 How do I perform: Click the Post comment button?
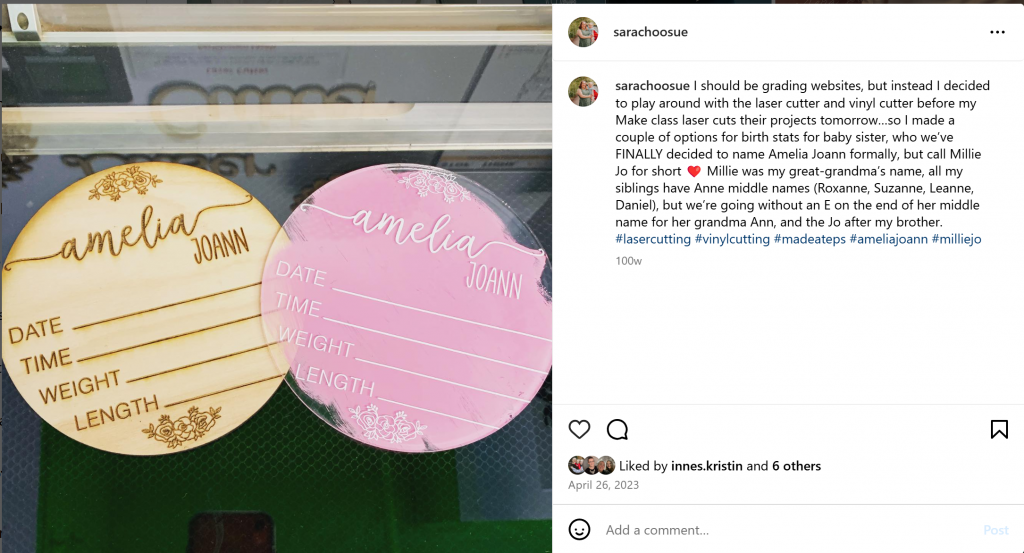996,530
